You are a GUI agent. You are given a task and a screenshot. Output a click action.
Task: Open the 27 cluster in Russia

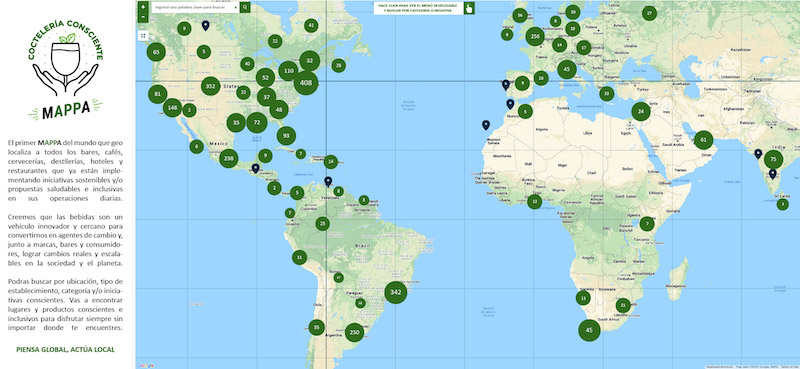[649, 13]
